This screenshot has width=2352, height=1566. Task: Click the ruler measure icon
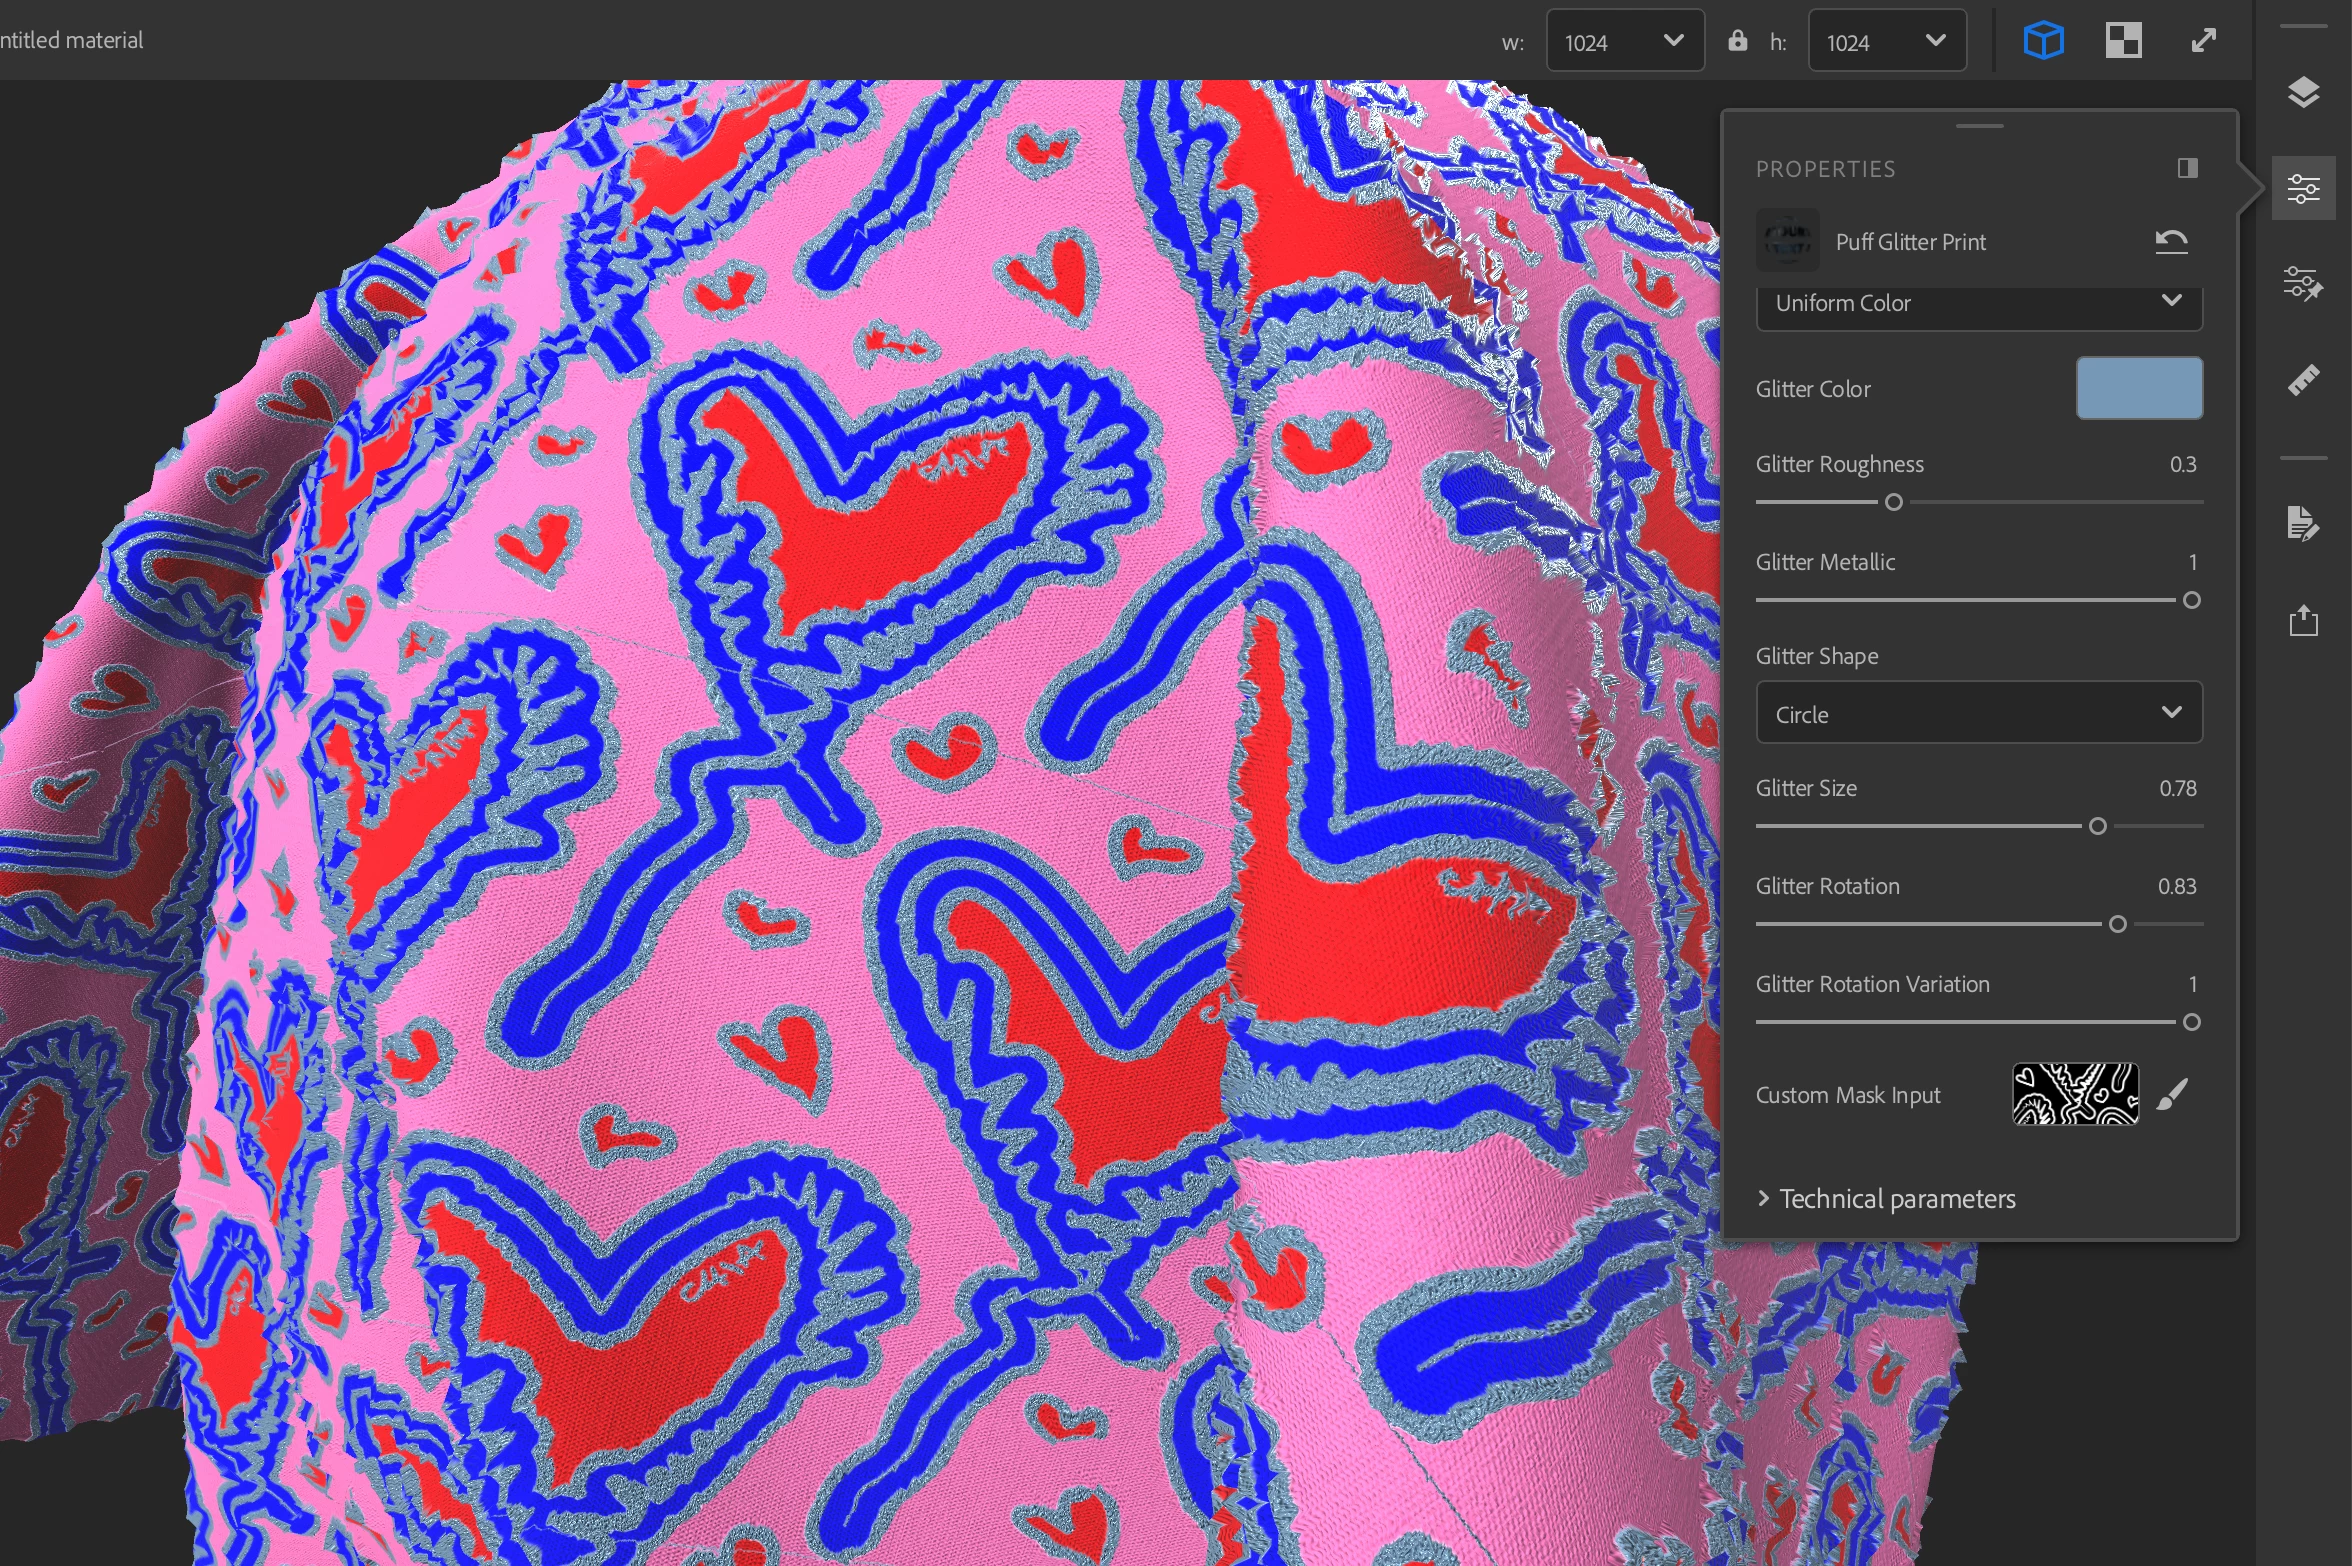(2303, 380)
